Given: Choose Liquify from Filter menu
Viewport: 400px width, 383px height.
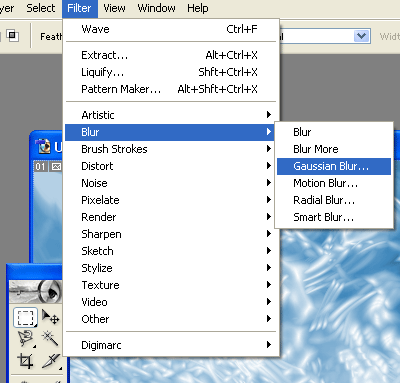Looking at the screenshot, I should click(x=170, y=72).
